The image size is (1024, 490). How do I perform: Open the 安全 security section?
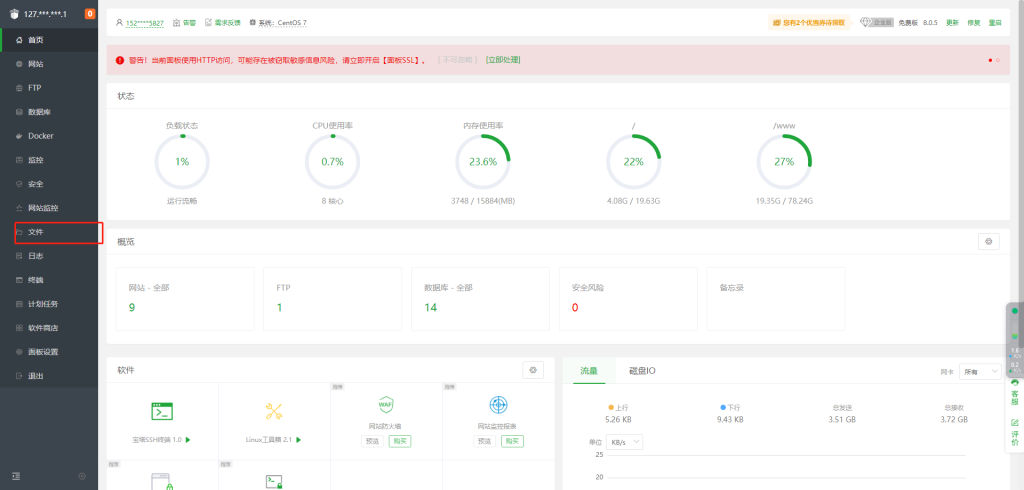coord(49,184)
